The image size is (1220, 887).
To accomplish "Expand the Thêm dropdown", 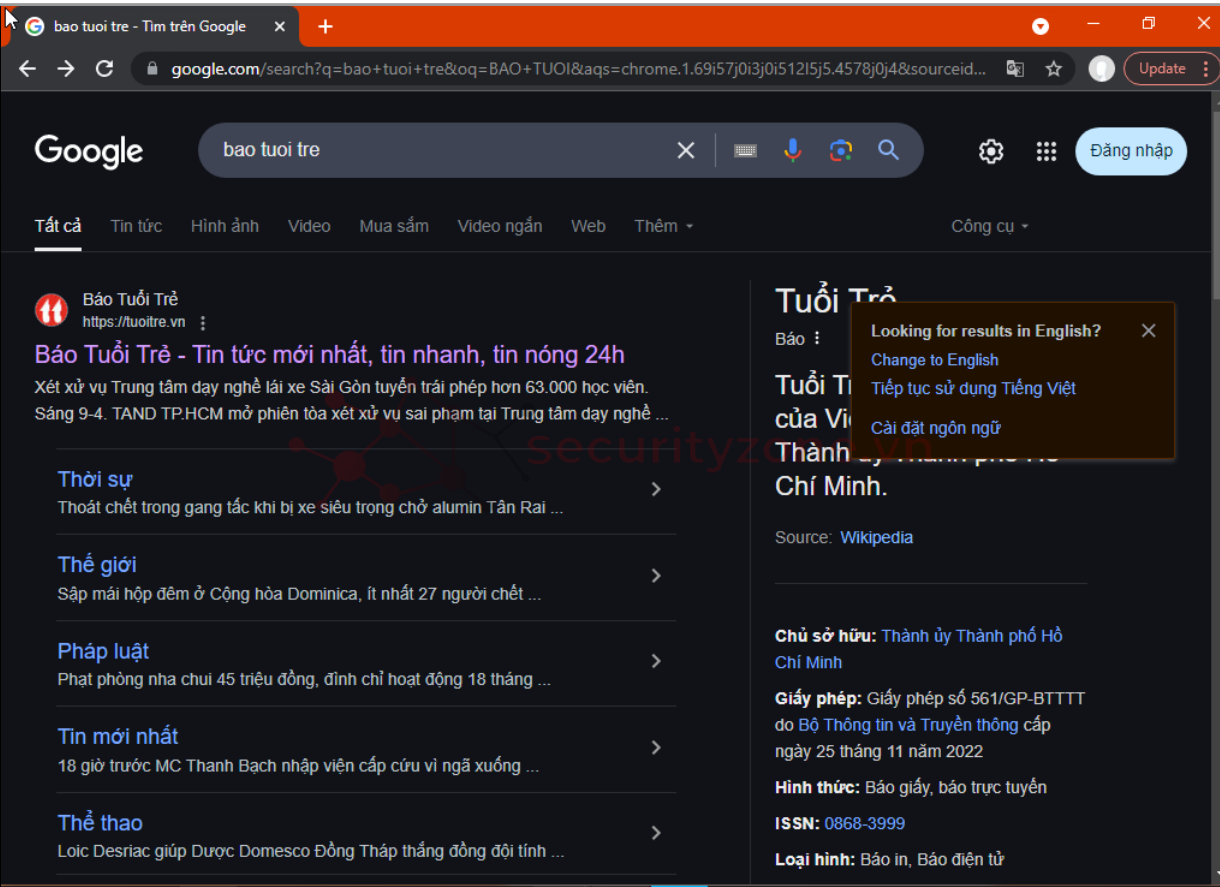I will click(663, 226).
